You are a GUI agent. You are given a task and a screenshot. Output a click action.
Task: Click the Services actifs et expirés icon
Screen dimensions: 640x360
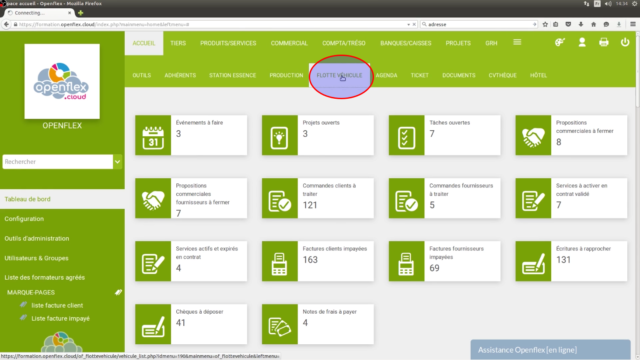pos(153,261)
